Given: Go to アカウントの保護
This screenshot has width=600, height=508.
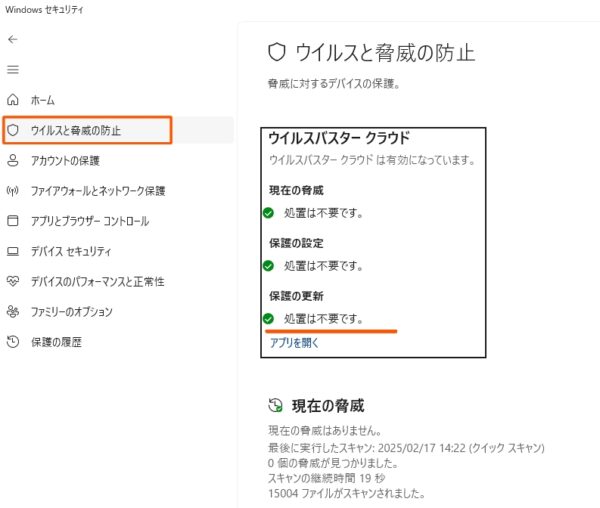Looking at the screenshot, I should click(x=65, y=161).
